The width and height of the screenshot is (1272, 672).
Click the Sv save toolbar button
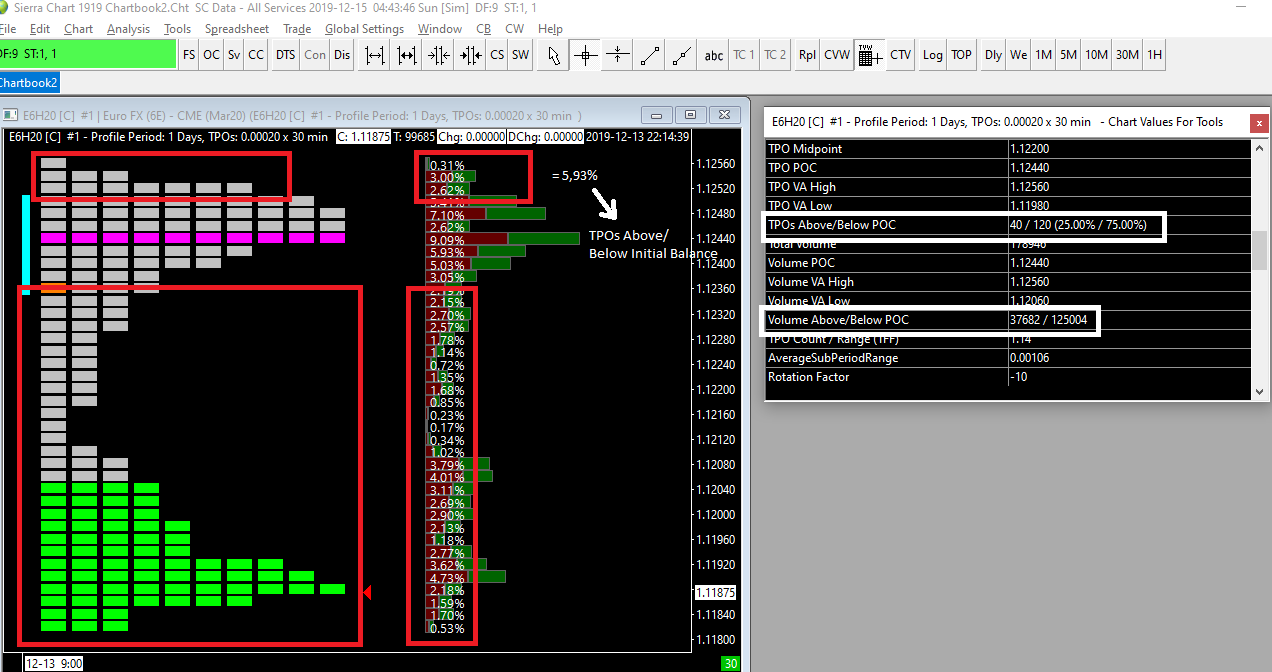[233, 55]
